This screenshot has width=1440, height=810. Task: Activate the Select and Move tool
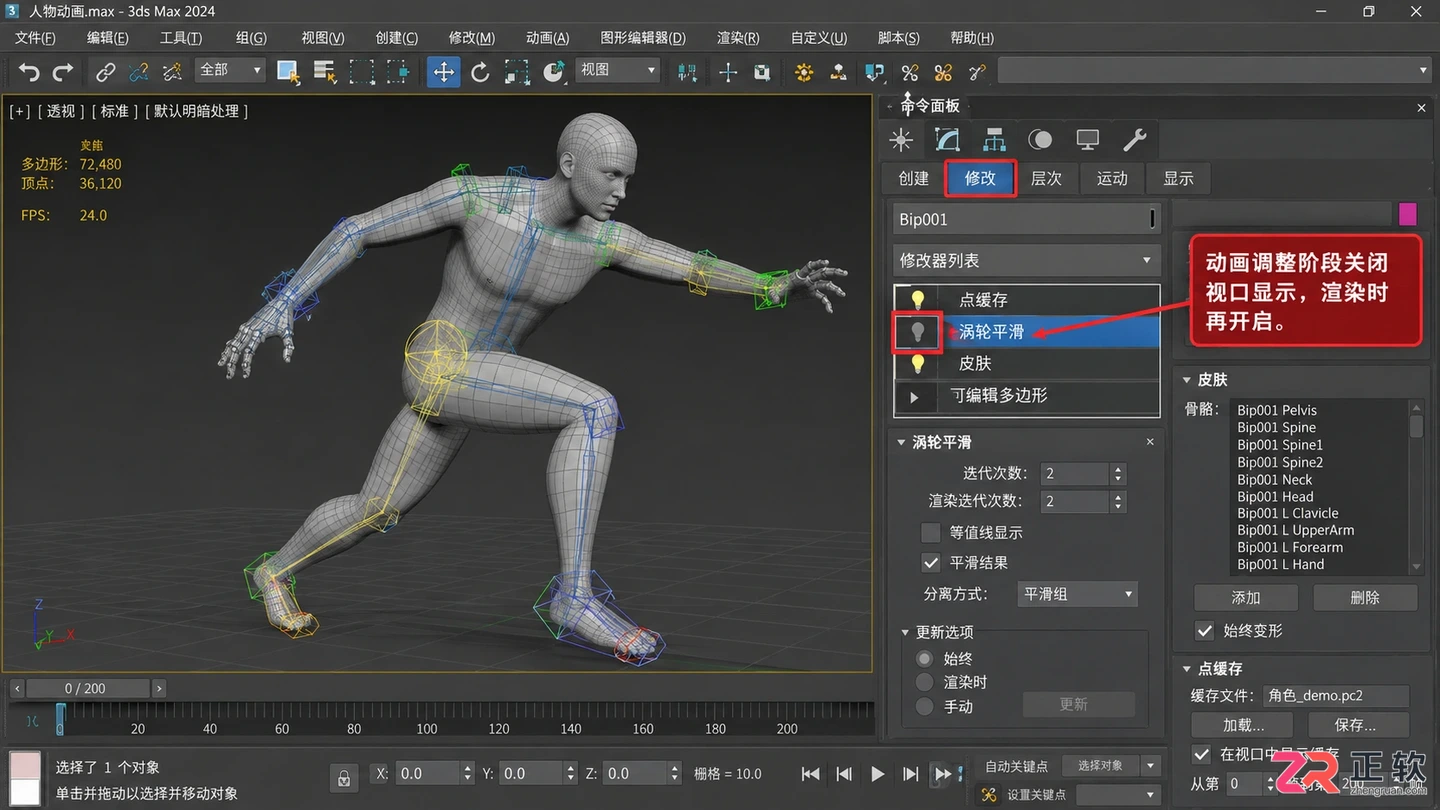(443, 71)
